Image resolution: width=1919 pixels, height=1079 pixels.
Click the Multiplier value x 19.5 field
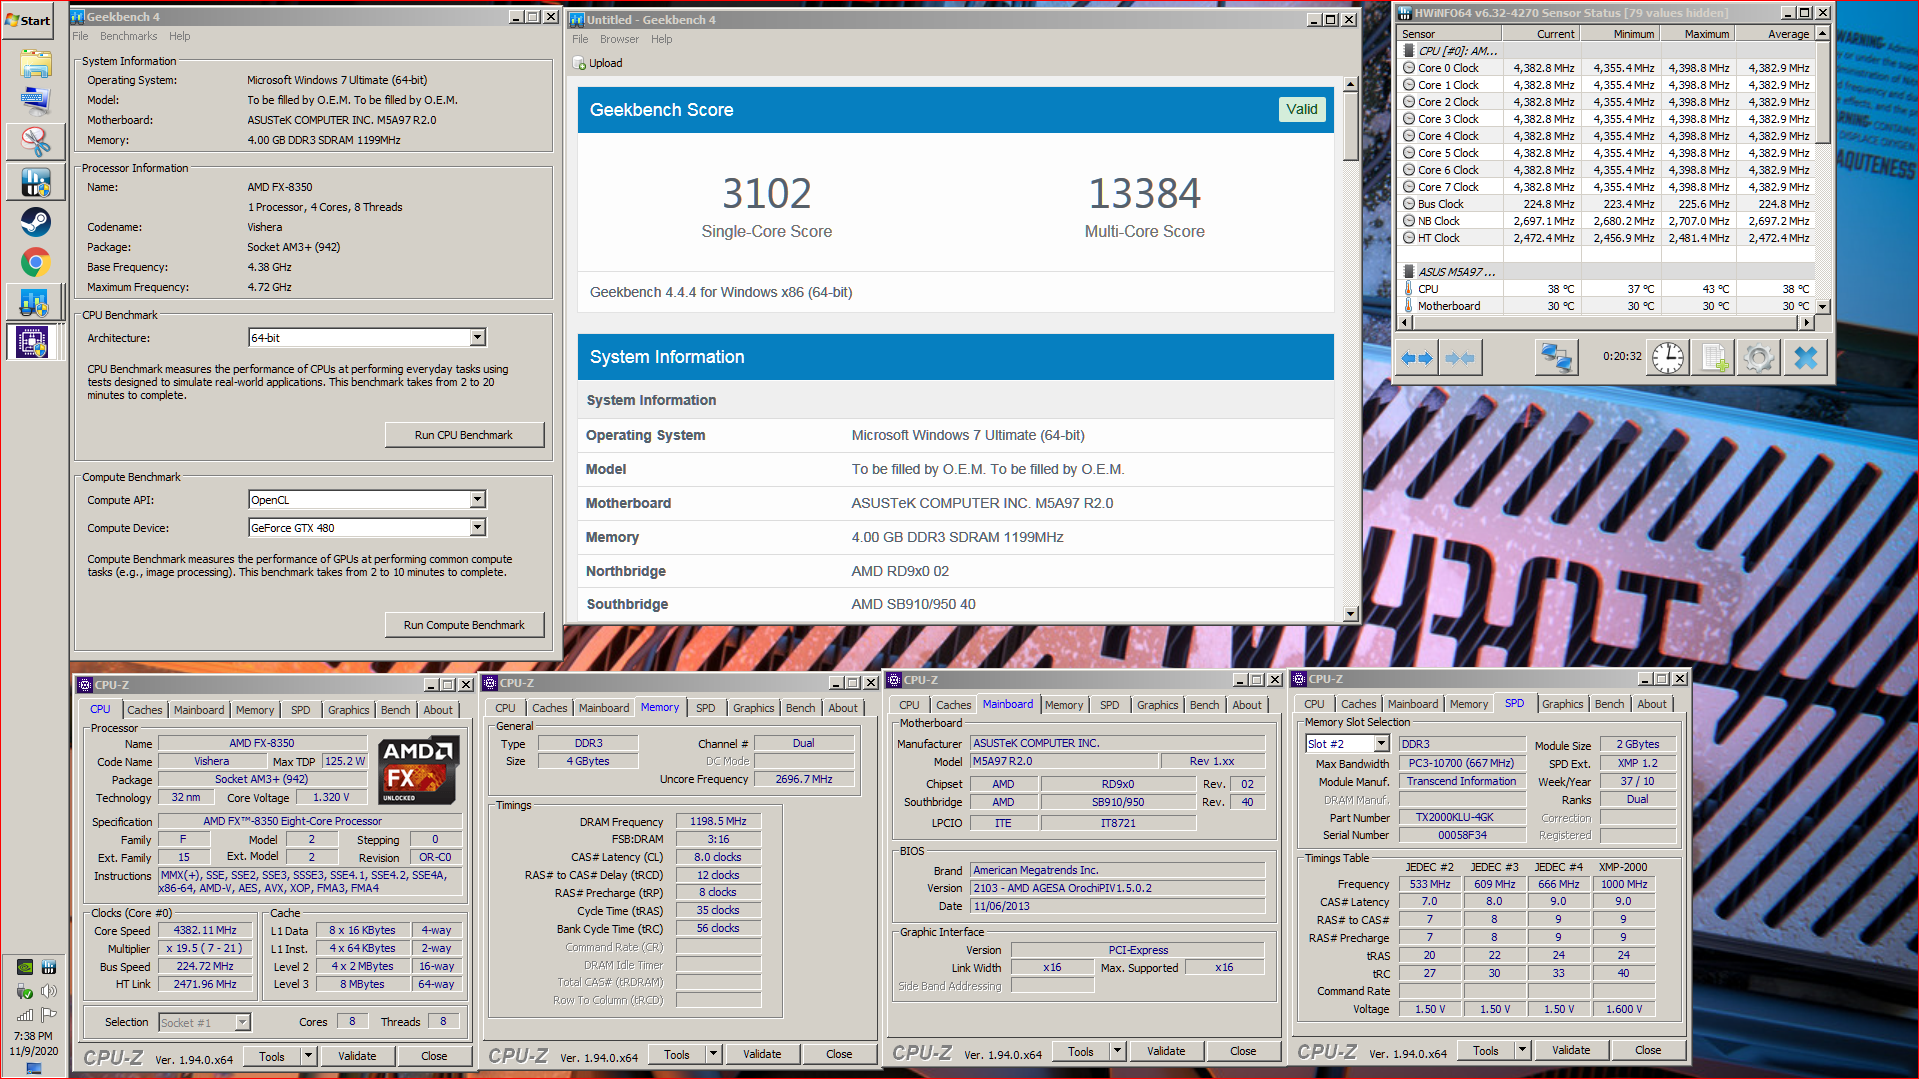pos(204,948)
